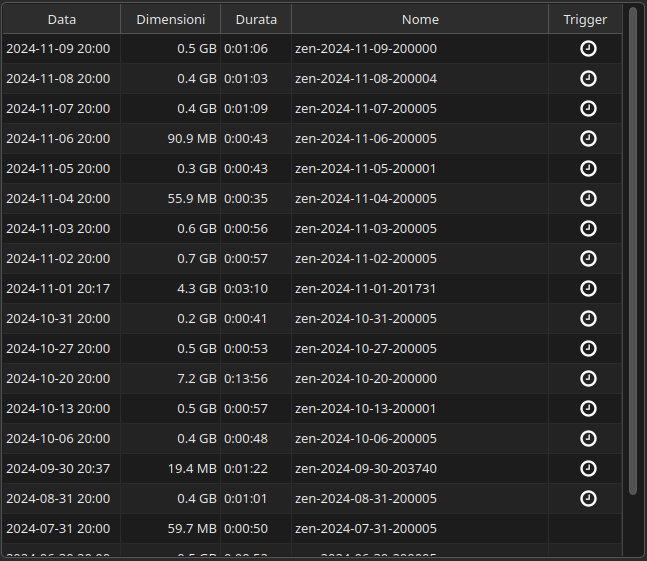Sort archives by the Nome column header
647x561 pixels.
click(420, 19)
